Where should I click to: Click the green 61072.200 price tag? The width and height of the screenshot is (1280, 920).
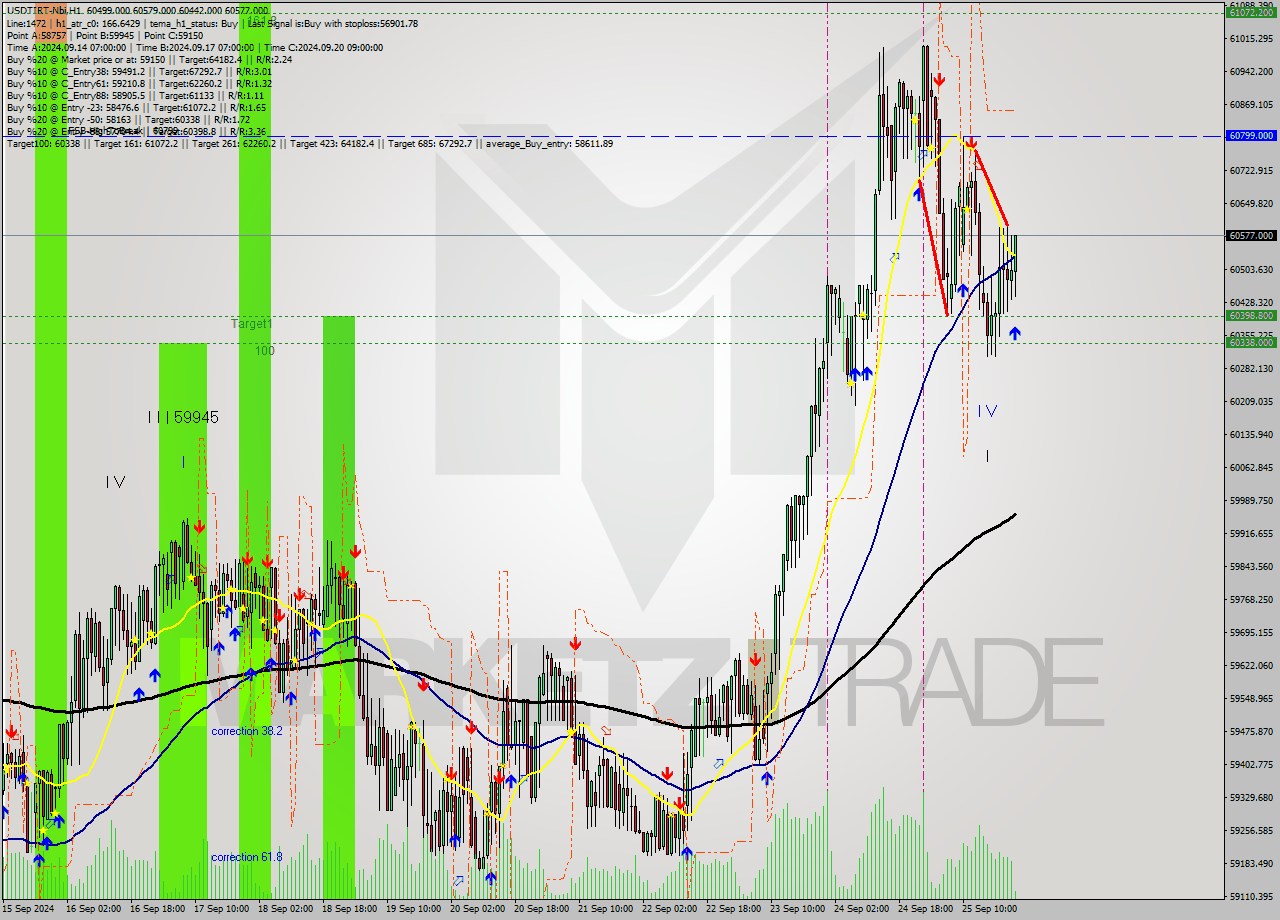click(1251, 13)
